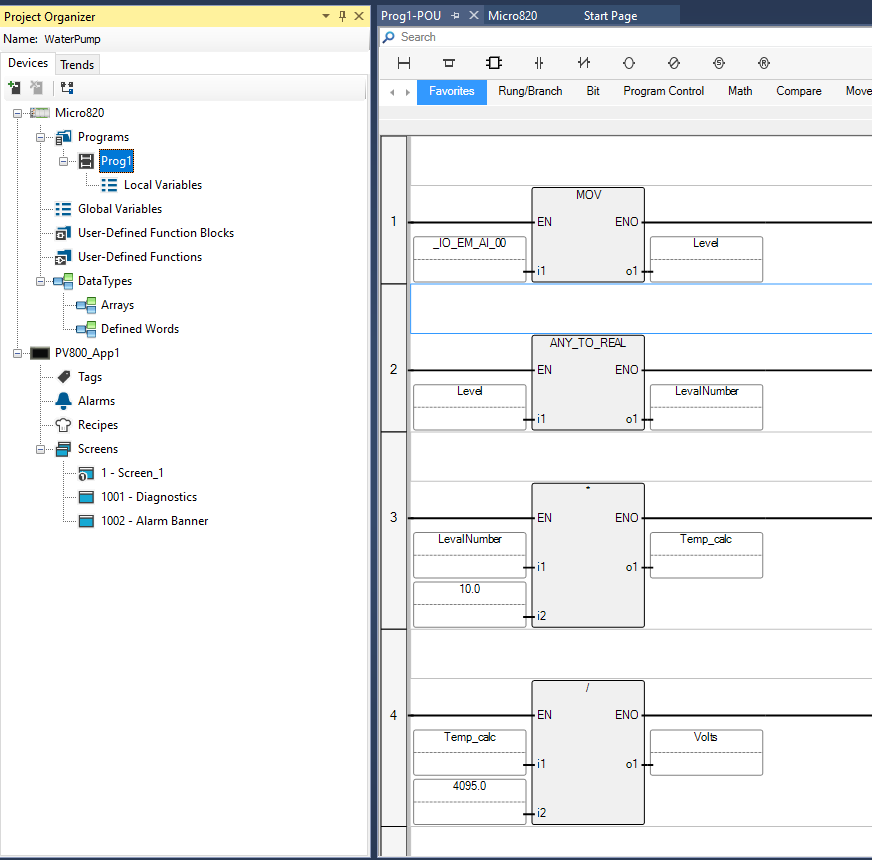Image resolution: width=872 pixels, height=860 pixels.
Task: Select the ANY_TO_REAL block on rung 2
Action: [588, 383]
